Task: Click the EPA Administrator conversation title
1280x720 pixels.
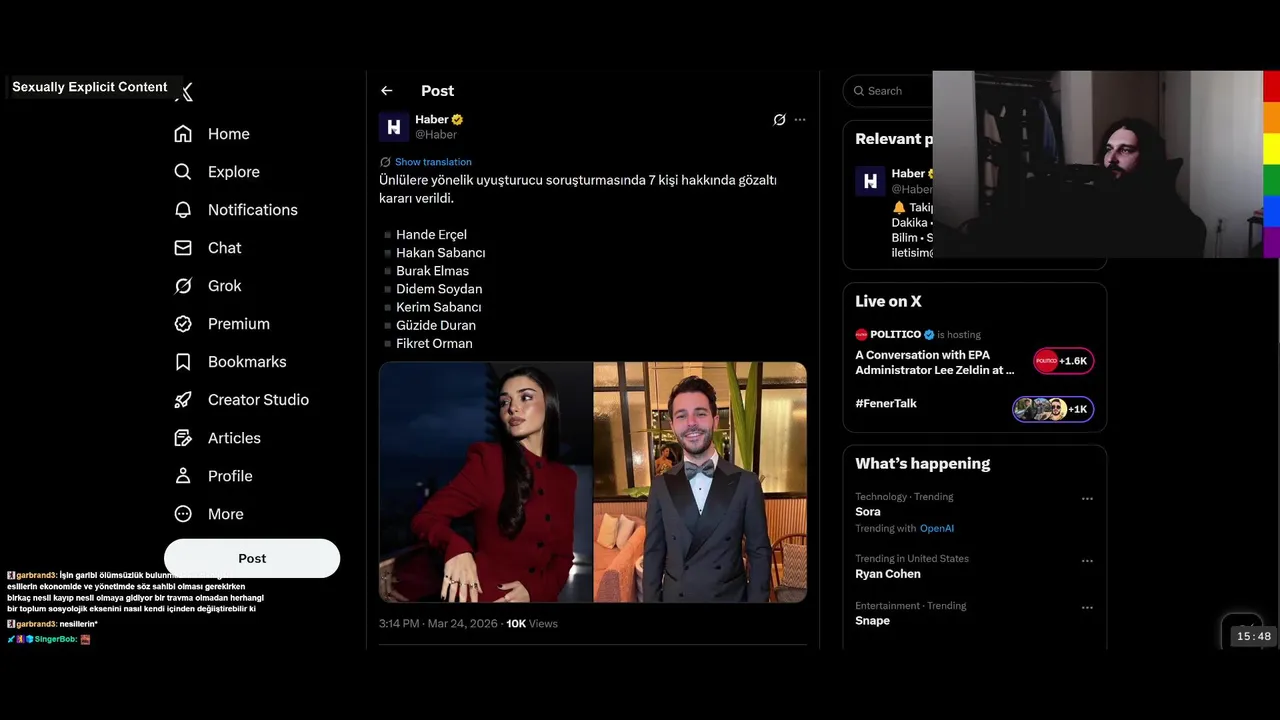Action: [935, 362]
